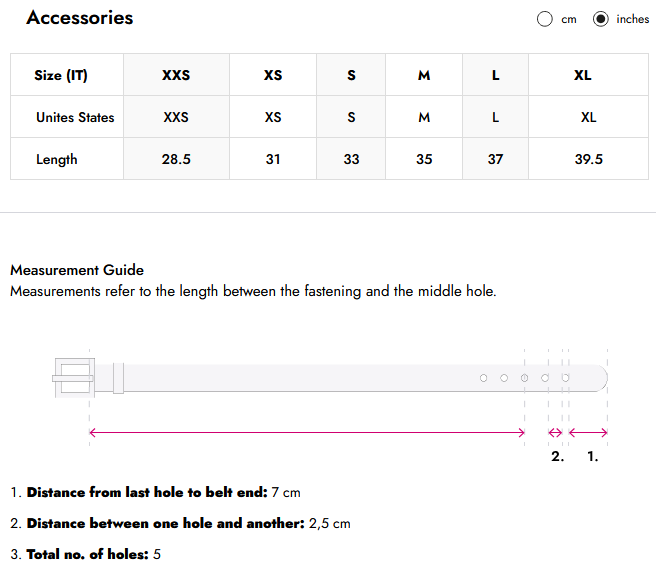Click the inches label text
This screenshot has width=656, height=572.
coord(633,19)
